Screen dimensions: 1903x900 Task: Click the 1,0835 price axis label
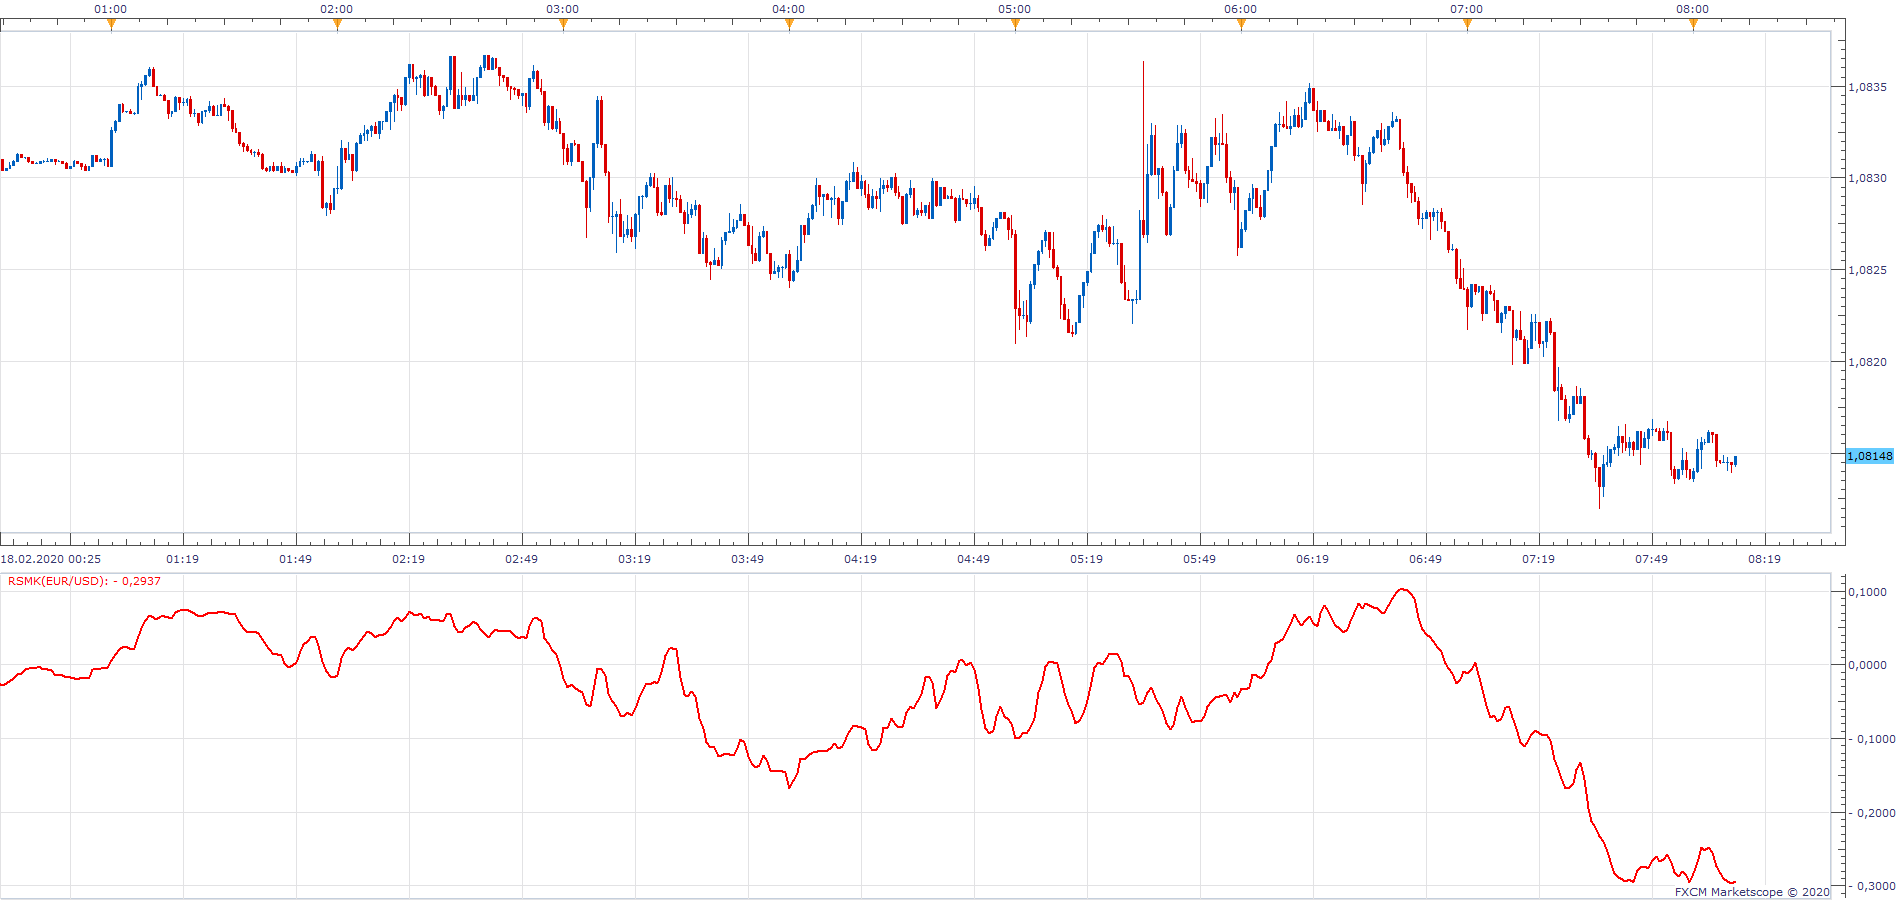tap(1867, 87)
